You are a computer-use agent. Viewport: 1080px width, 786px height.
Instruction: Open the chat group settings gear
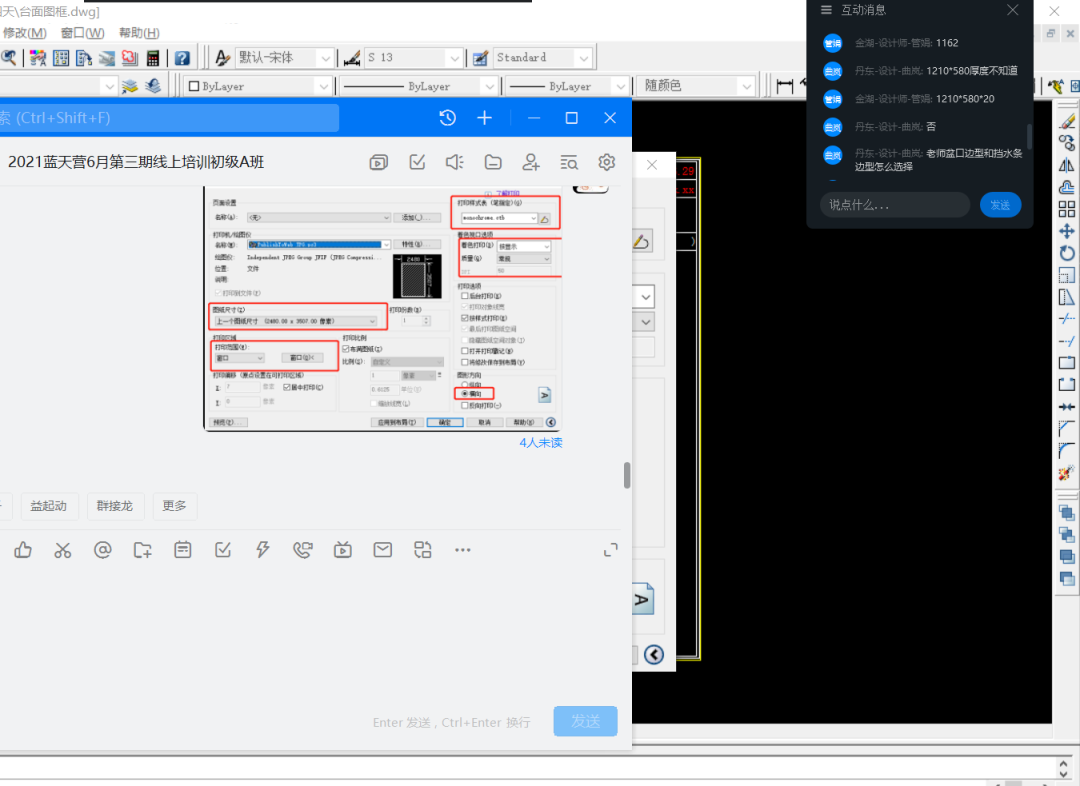point(606,162)
